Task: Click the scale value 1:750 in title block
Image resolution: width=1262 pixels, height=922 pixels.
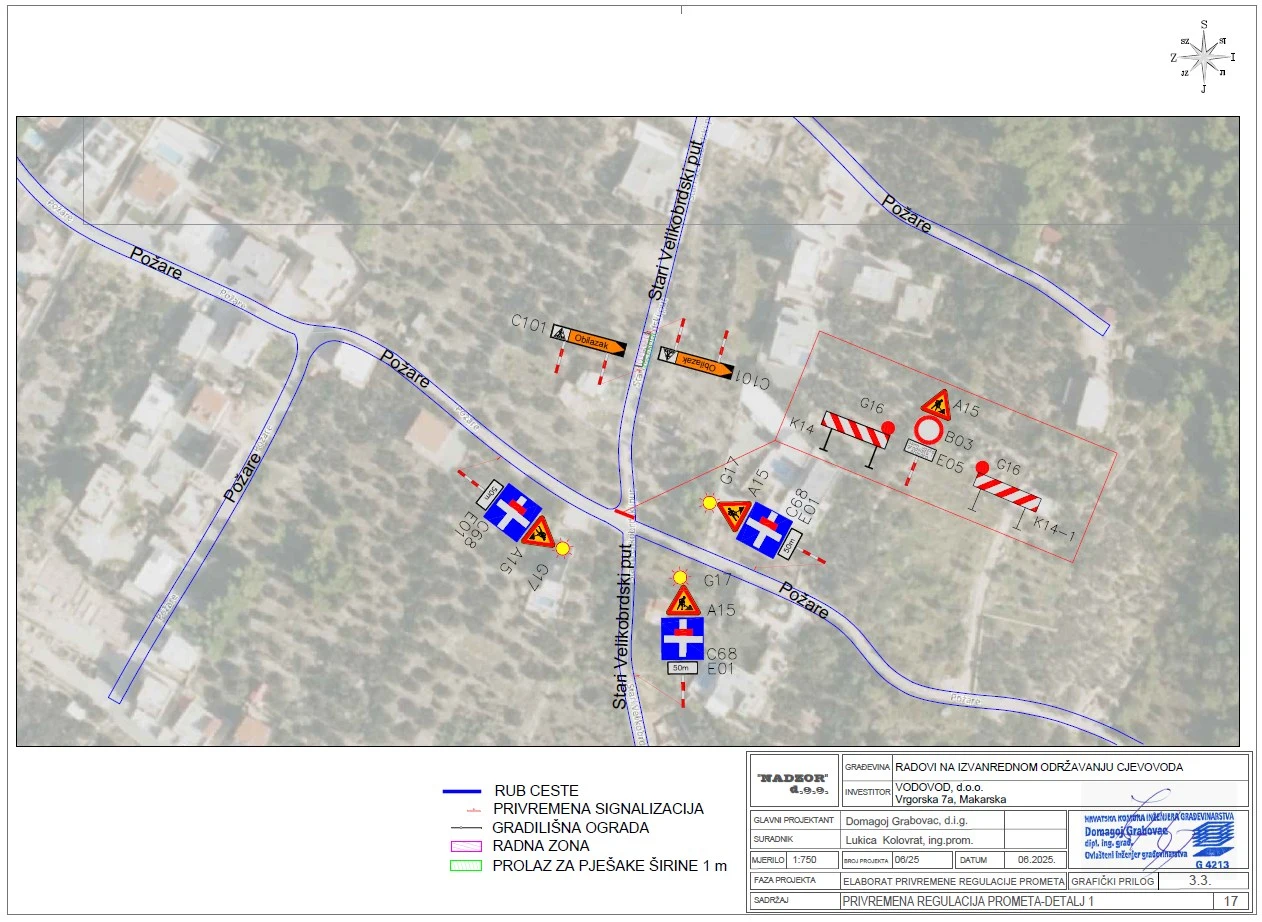Action: pos(804,860)
